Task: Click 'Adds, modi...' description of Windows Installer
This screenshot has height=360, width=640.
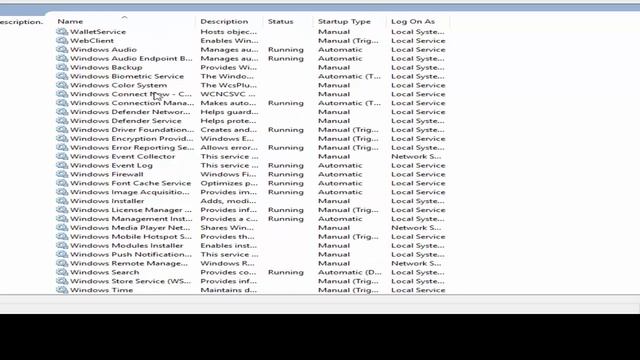Action: pos(228,201)
